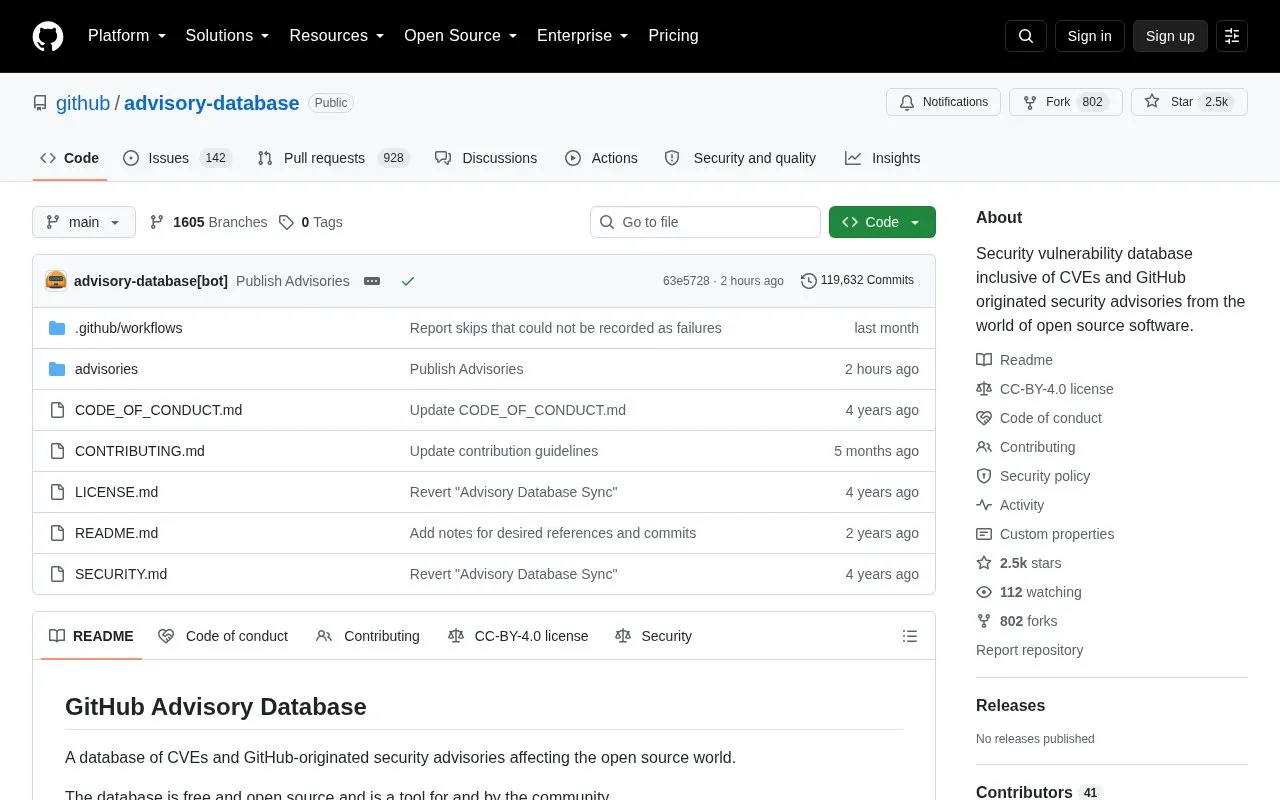Image resolution: width=1280 pixels, height=800 pixels.
Task: Expand the Resources dropdown
Action: (337, 36)
